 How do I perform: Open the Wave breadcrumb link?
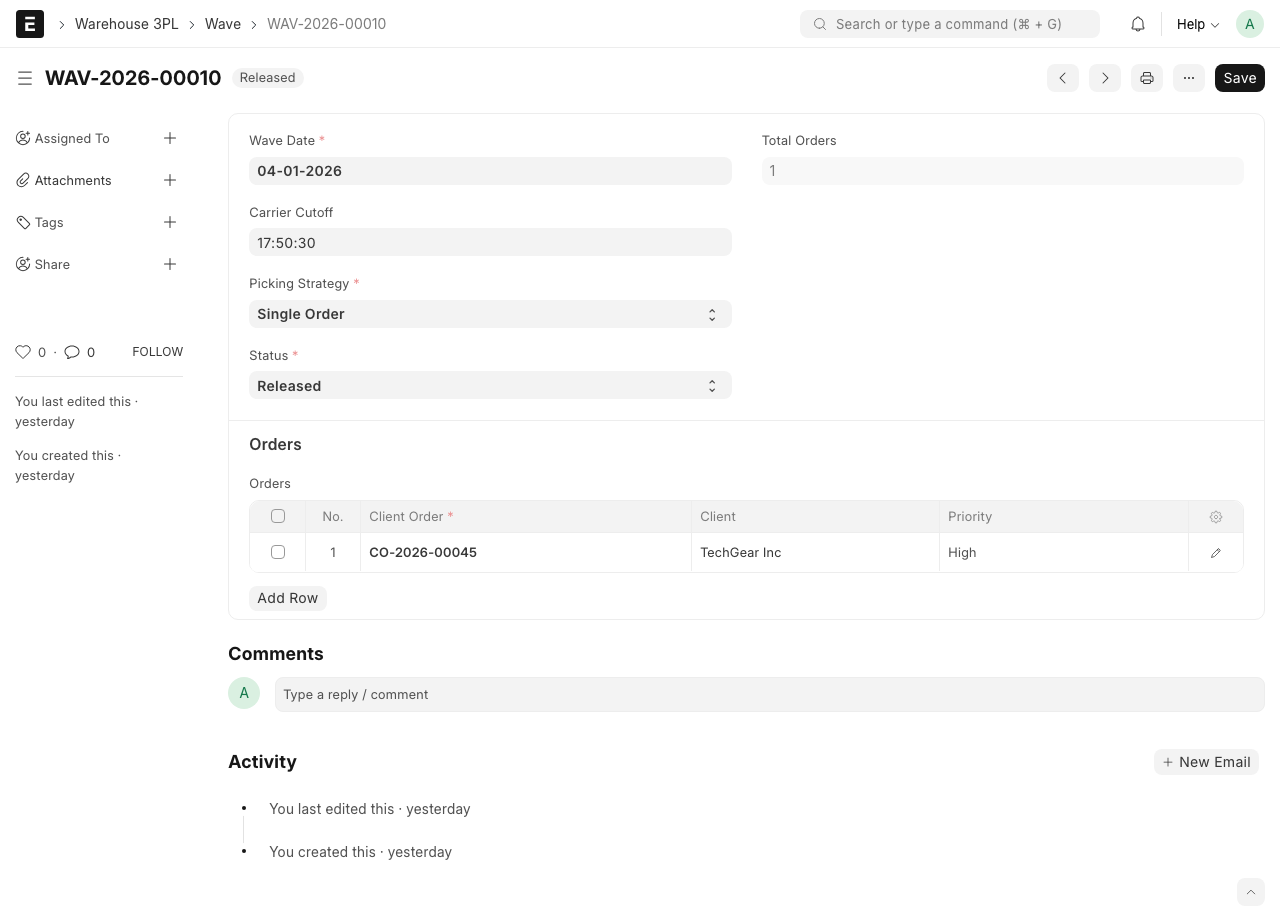[223, 24]
